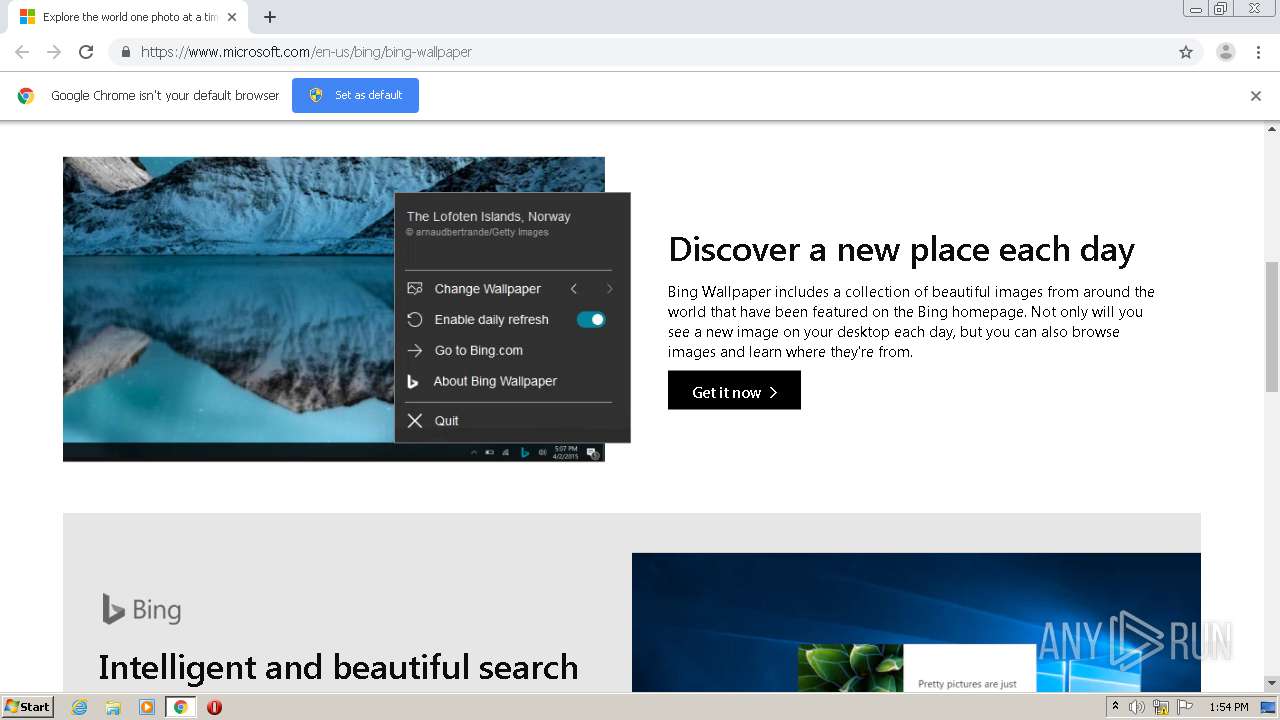Click the page vertical scrollbar thumb

[x=1272, y=326]
